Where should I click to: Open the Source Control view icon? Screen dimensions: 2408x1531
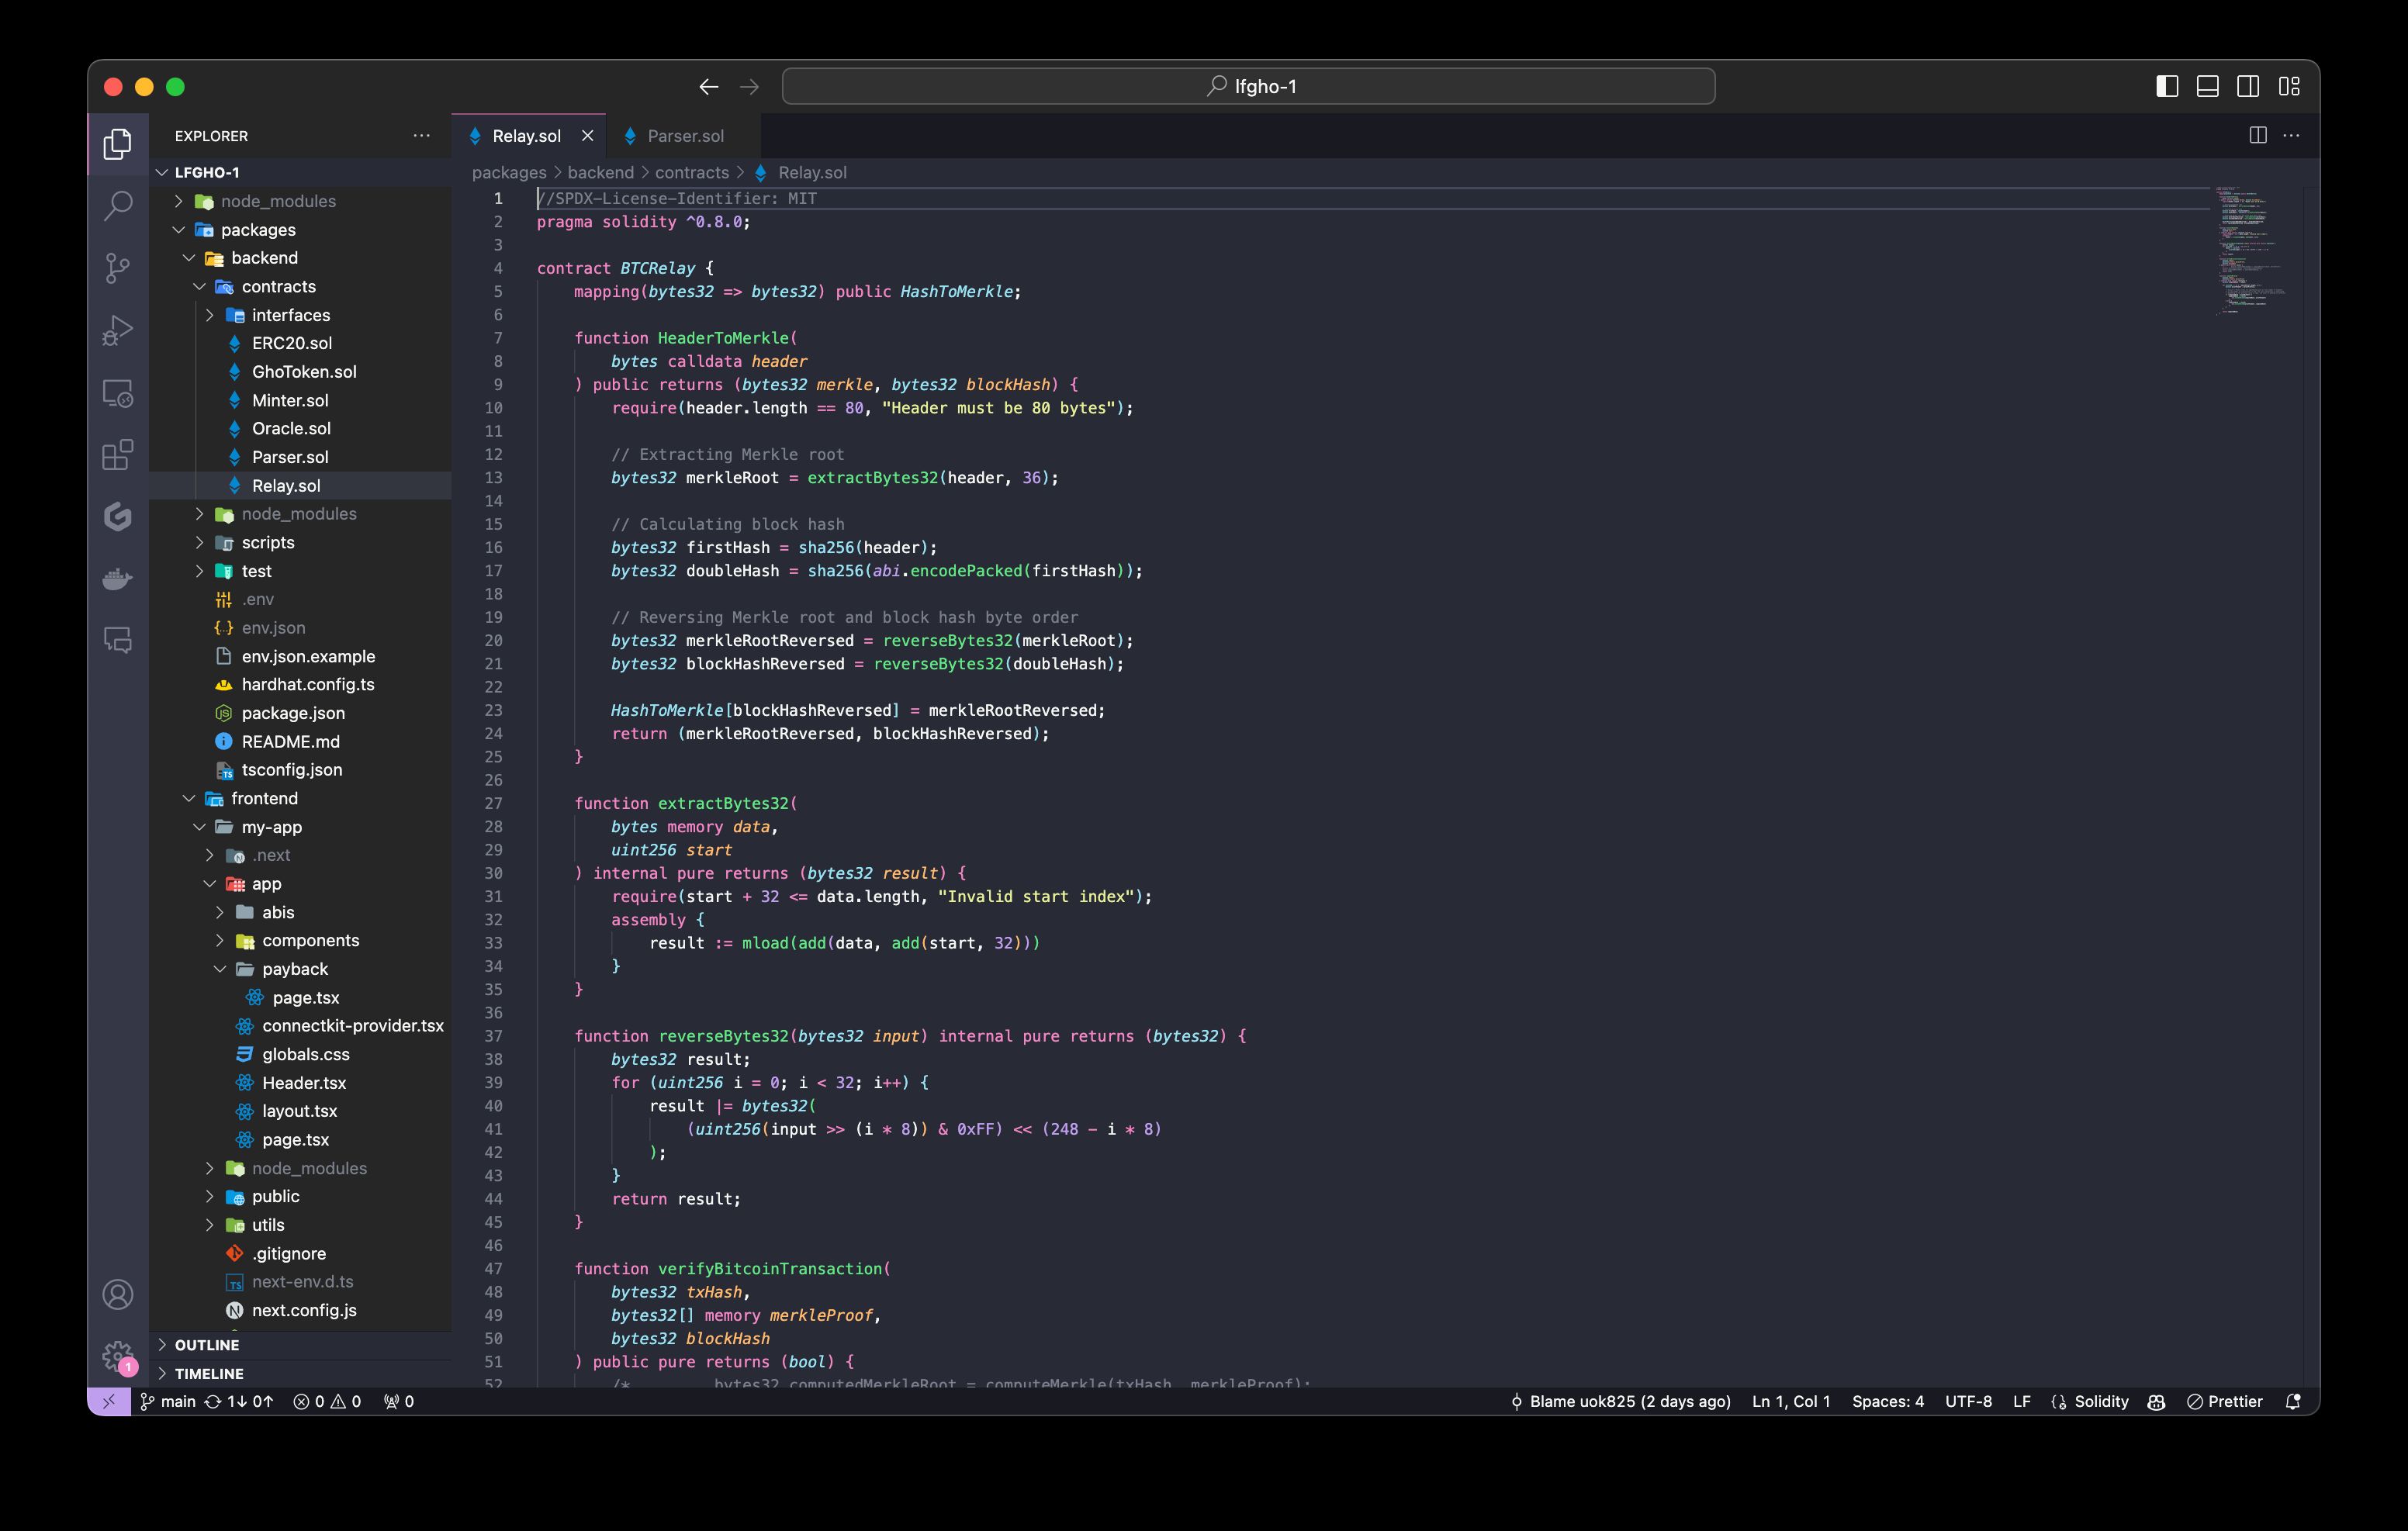tap(118, 268)
